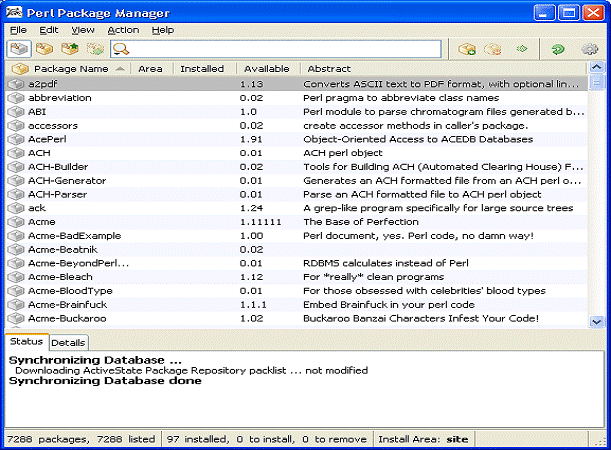Click abstract 'The Base of Perfection'
This screenshot has height=450, width=611.
click(x=361, y=222)
